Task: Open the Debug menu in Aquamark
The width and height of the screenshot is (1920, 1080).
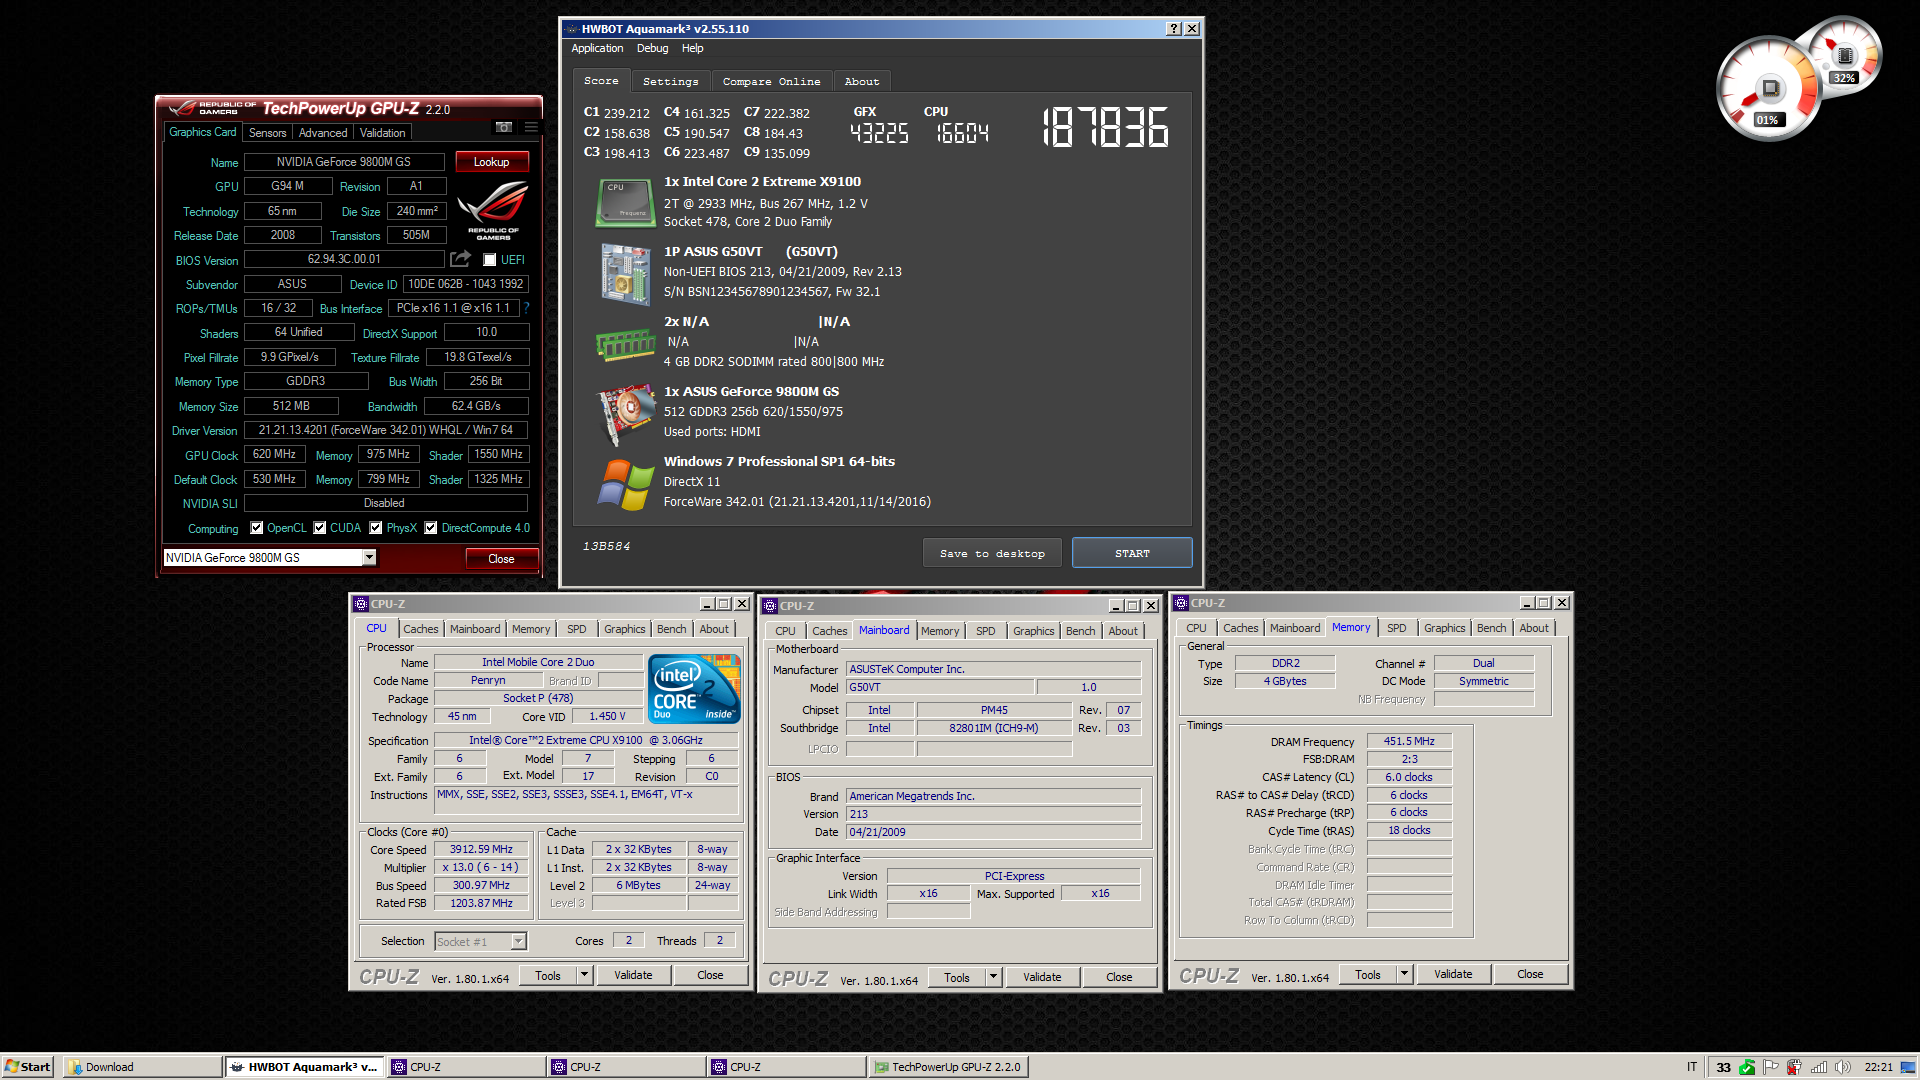Action: click(652, 48)
